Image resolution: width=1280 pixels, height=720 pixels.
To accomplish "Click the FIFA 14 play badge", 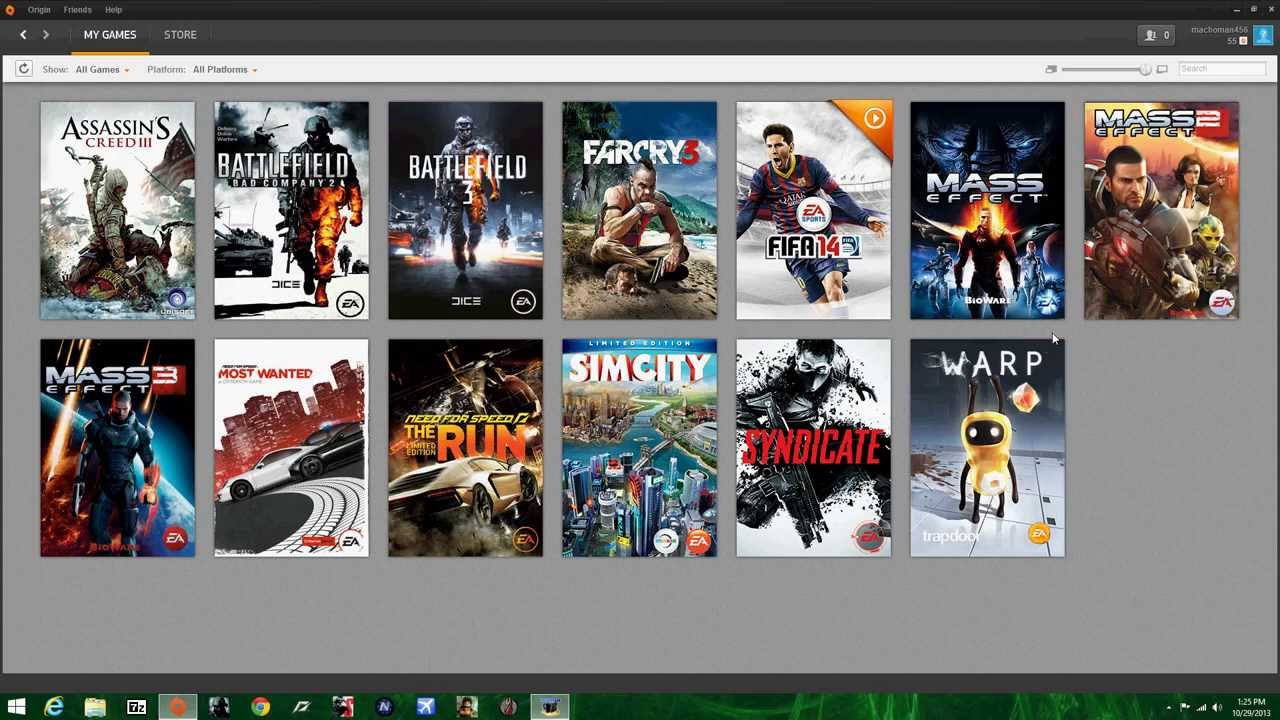I will point(874,119).
